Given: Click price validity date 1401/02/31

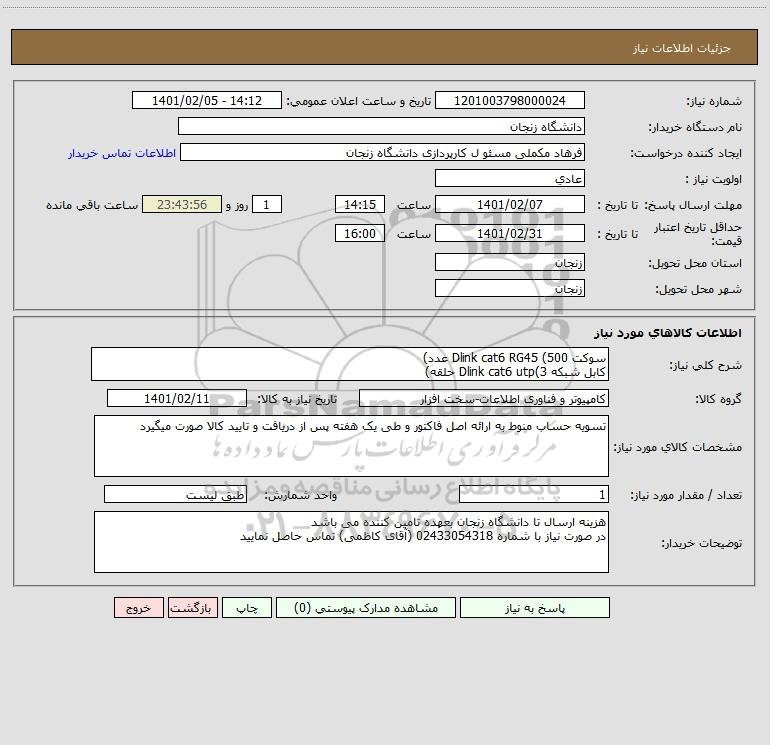Looking at the screenshot, I should [x=510, y=233].
